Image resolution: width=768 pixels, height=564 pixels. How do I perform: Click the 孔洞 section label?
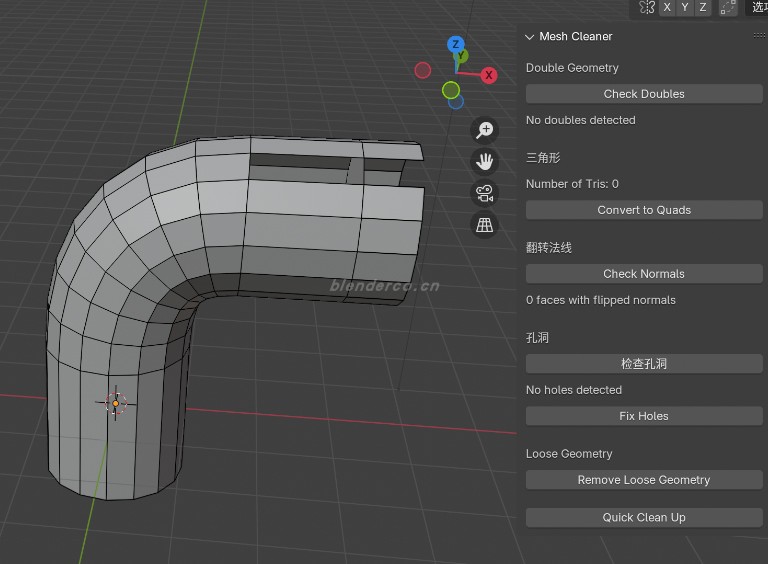(x=537, y=338)
